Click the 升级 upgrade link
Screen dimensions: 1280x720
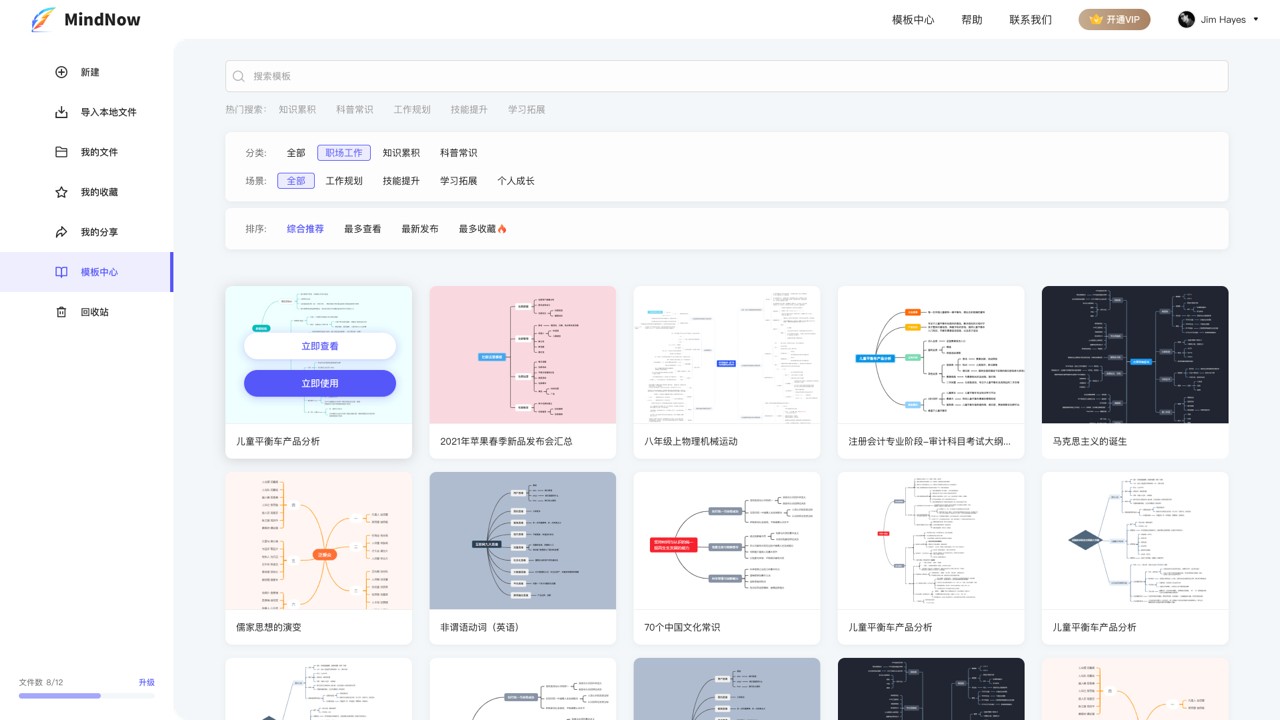tap(147, 682)
